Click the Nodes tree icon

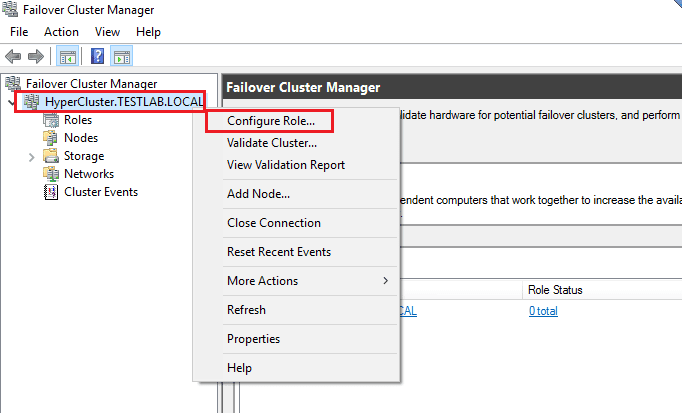click(x=50, y=138)
